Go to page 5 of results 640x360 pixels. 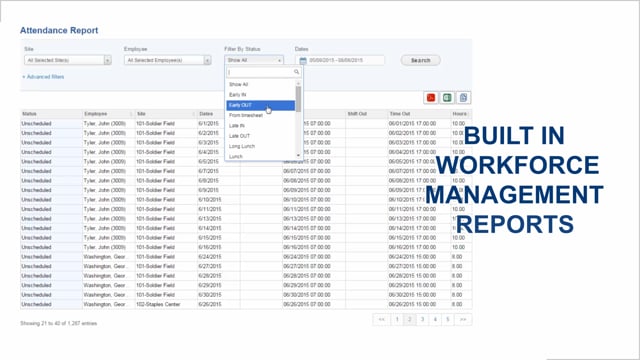tap(448, 319)
